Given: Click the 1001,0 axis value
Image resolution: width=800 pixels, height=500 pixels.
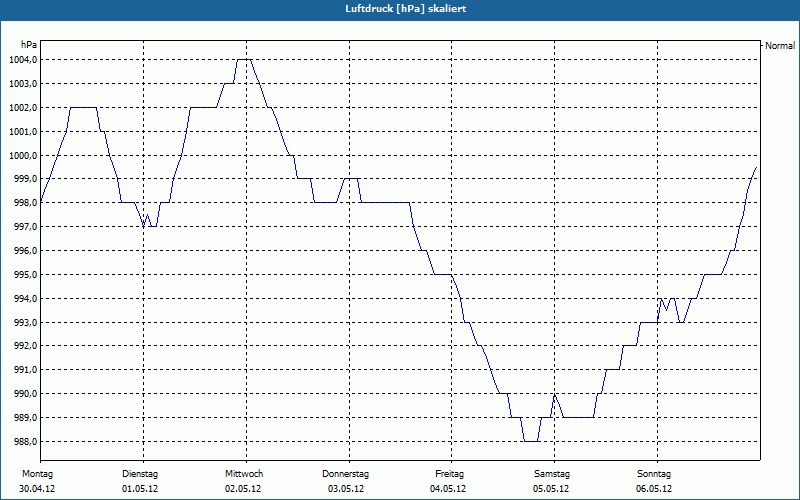Looking at the screenshot, I should click(x=23, y=132).
